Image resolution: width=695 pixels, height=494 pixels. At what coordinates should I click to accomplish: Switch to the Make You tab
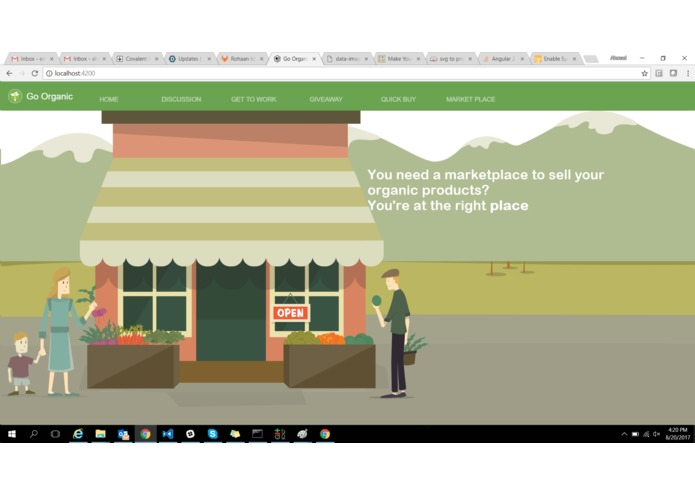pos(397,58)
